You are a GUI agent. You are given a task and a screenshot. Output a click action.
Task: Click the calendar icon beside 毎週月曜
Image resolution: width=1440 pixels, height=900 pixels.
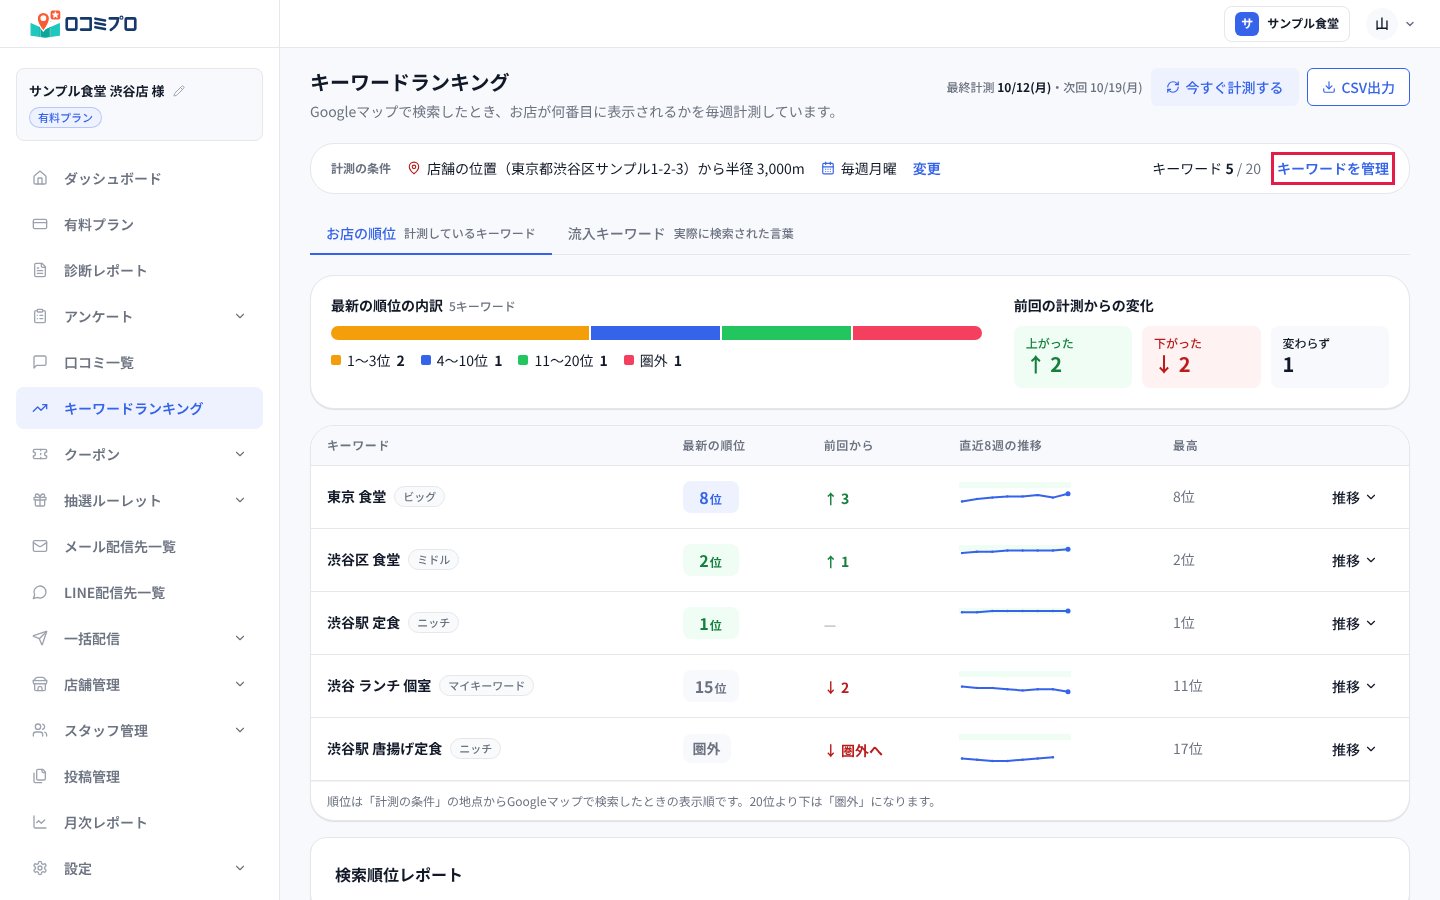point(828,169)
